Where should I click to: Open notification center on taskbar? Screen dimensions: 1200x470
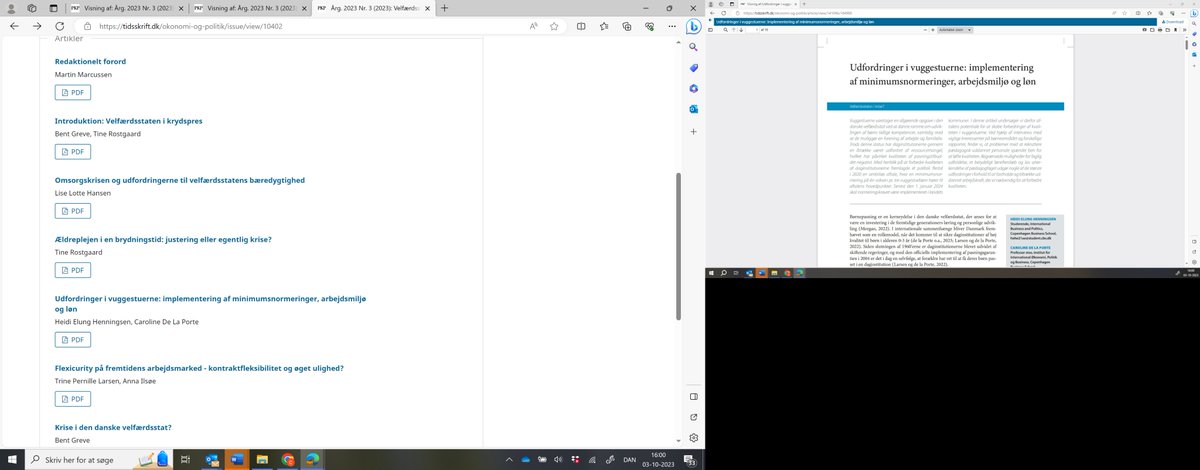coord(690,459)
